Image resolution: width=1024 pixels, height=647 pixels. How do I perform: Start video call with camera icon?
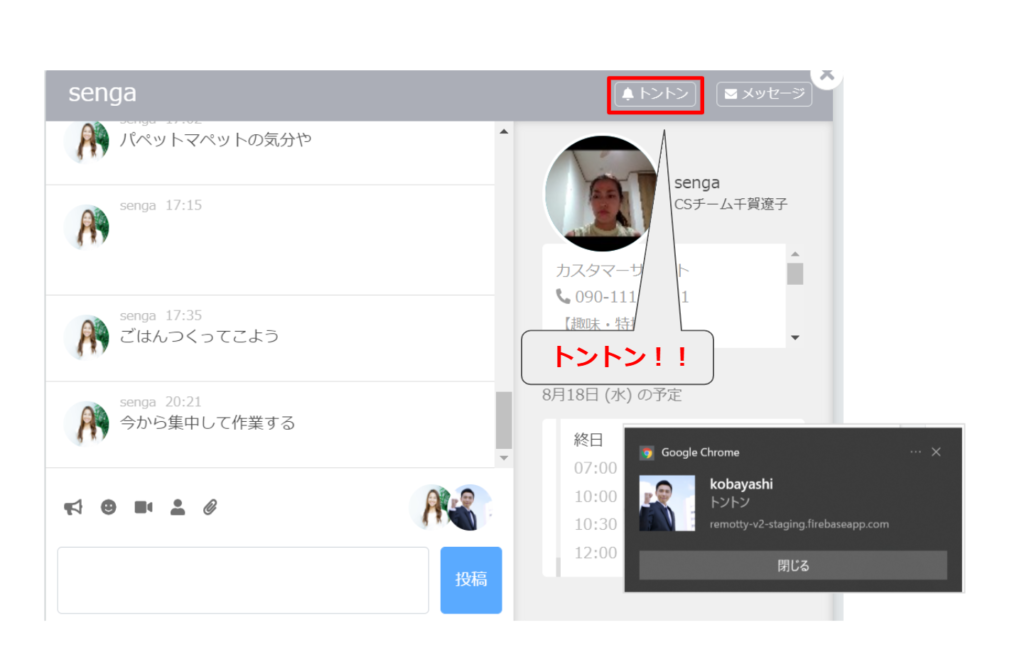point(143,507)
